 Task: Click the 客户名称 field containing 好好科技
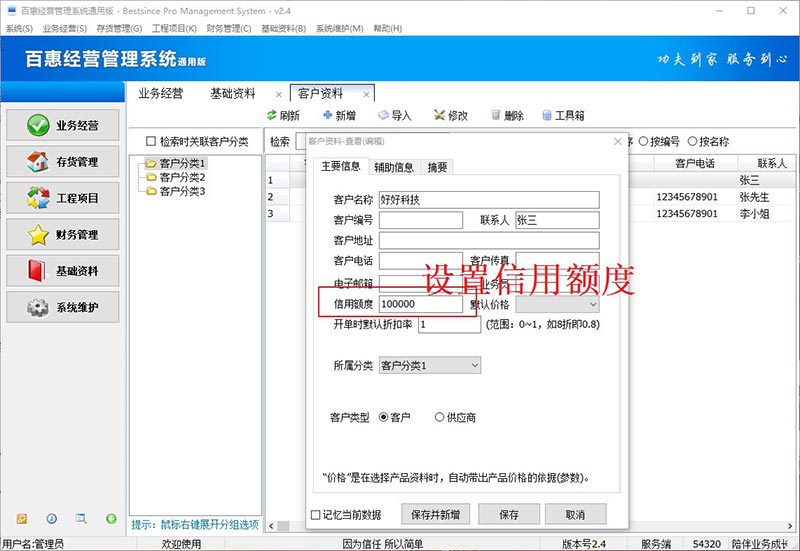[489, 199]
